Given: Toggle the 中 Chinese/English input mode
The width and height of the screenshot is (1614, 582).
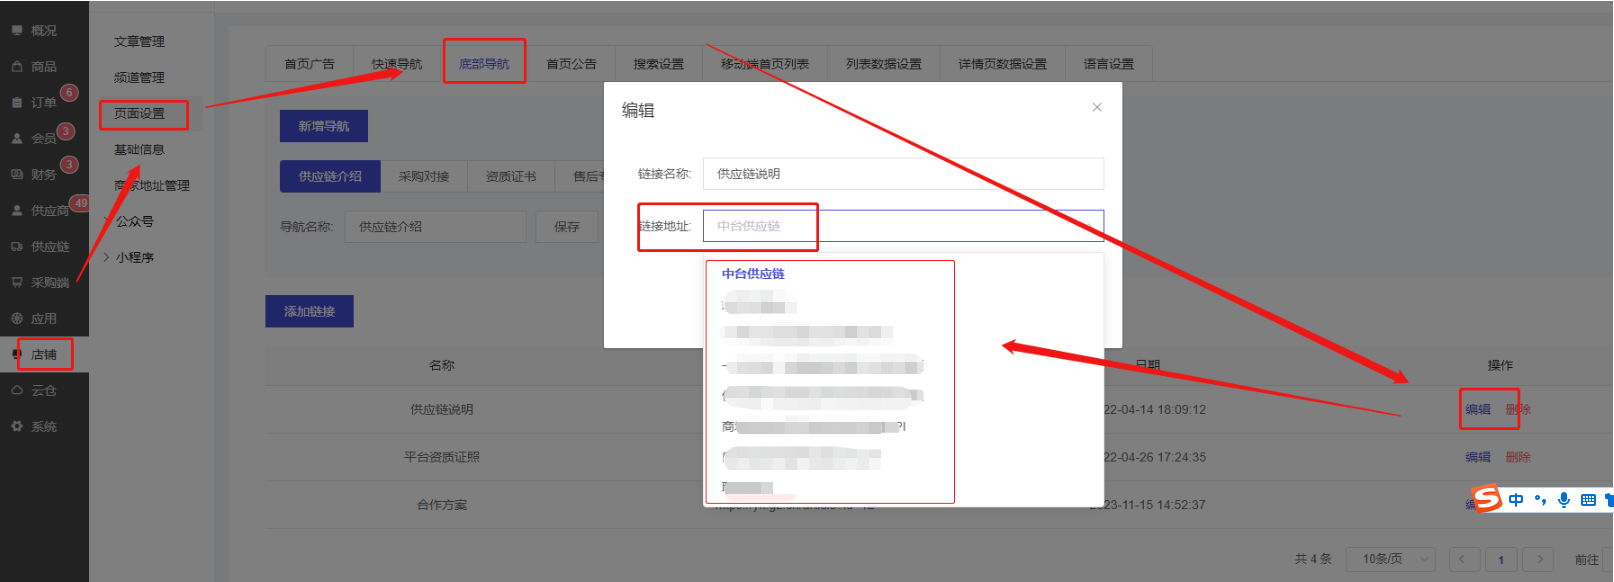Looking at the screenshot, I should click(x=1516, y=500).
